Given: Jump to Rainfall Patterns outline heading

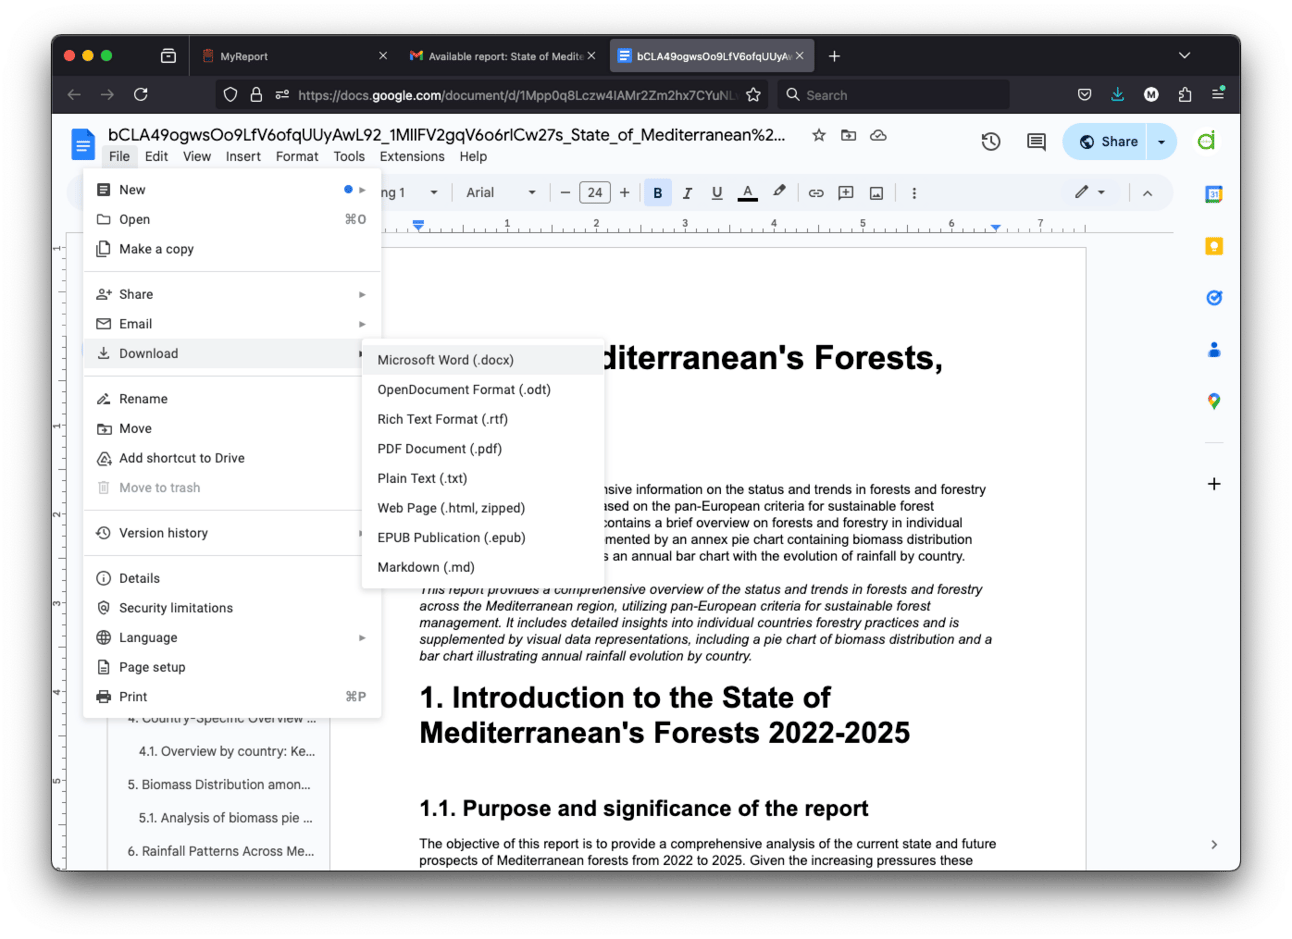Looking at the screenshot, I should 220,851.
